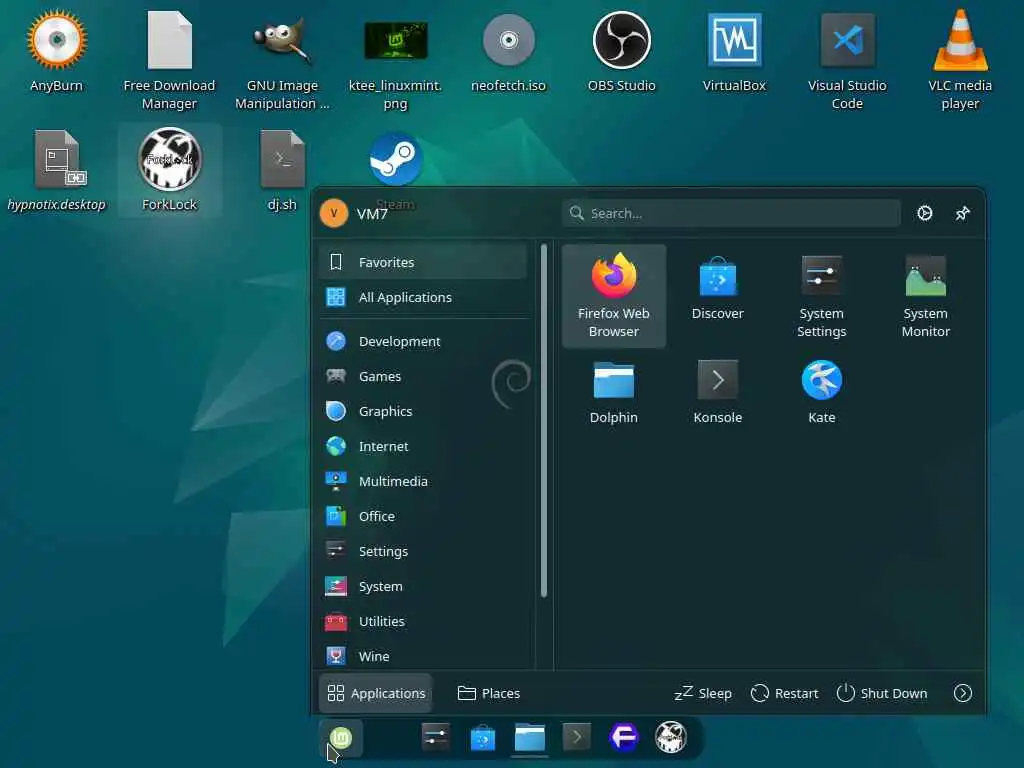Open the Wine category

(423, 656)
